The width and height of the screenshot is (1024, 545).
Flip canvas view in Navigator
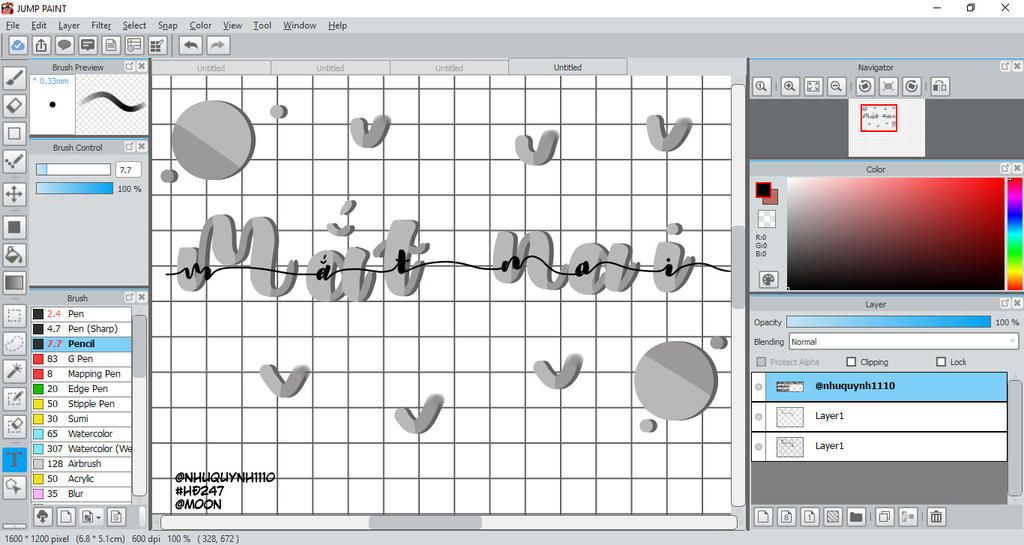940,86
